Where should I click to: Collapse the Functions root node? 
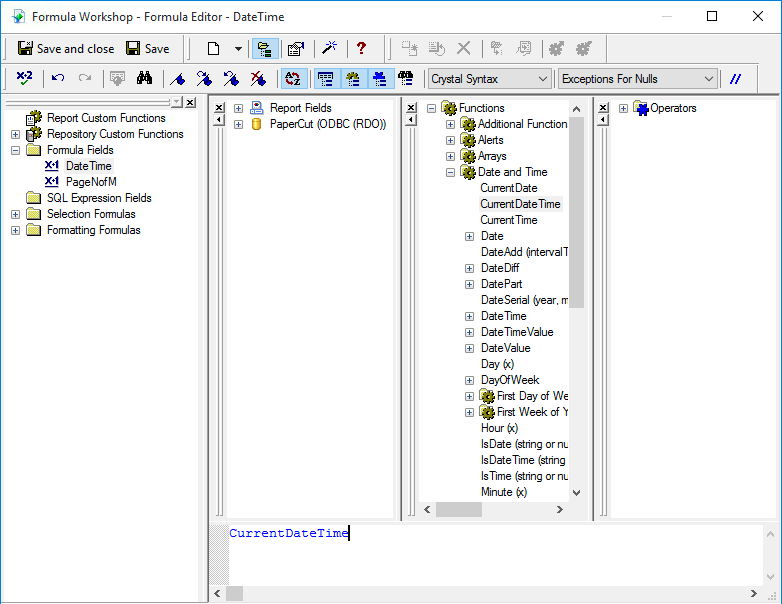[x=431, y=108]
